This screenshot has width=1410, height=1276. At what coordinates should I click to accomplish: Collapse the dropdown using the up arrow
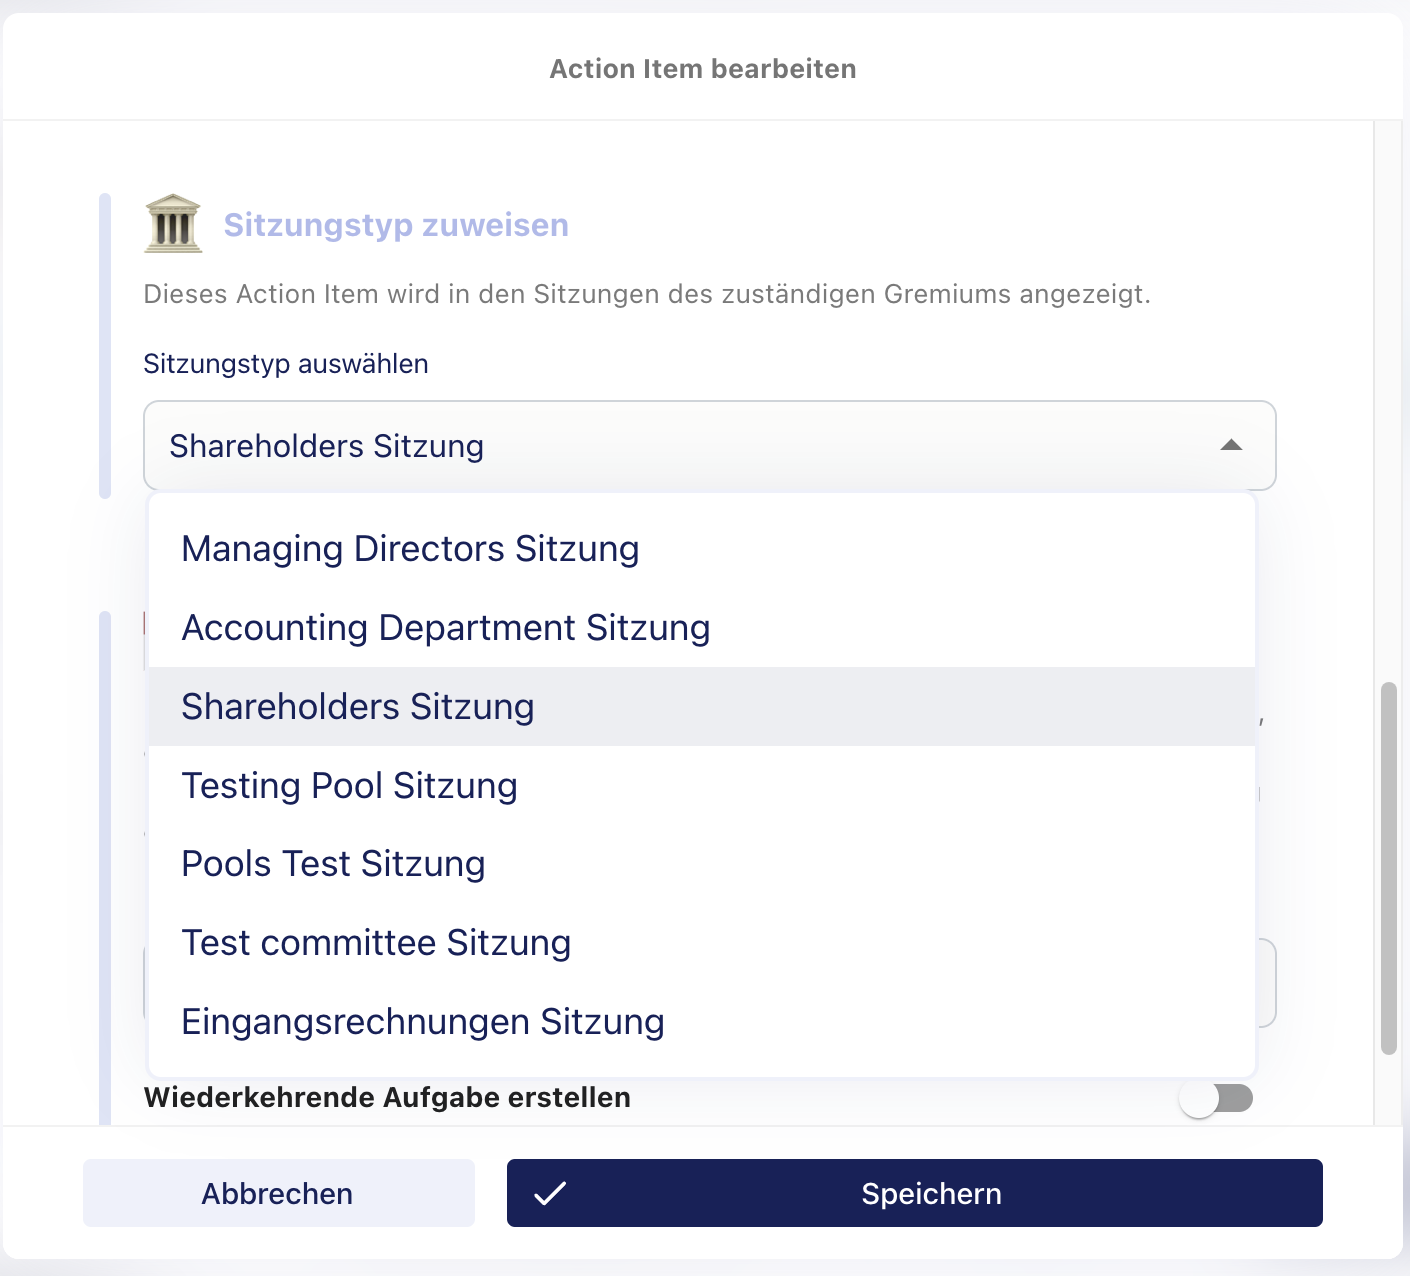(x=1231, y=445)
